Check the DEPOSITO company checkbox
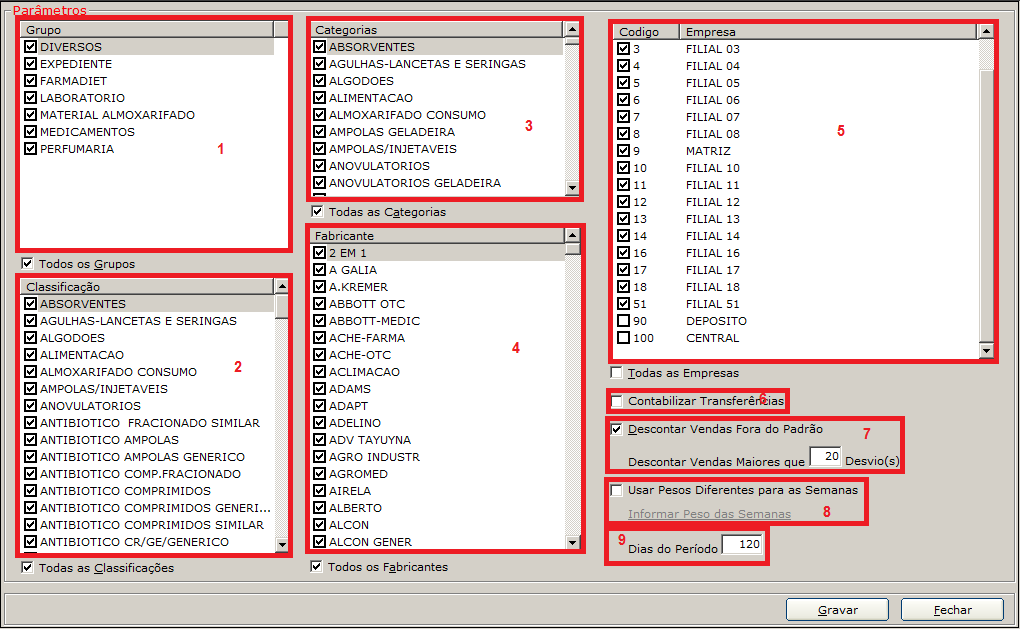Viewport: 1020px width, 629px height. click(x=624, y=321)
